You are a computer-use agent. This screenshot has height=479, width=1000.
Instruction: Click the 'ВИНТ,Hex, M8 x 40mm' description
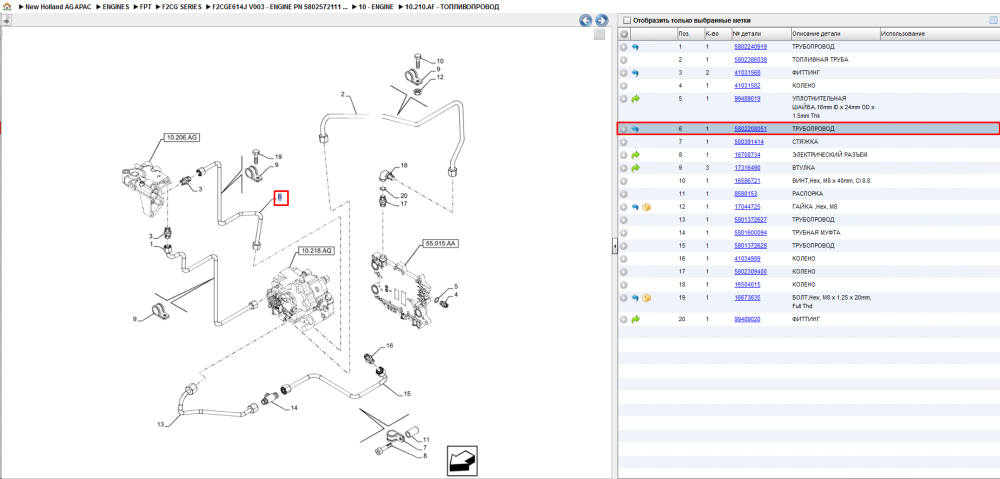coord(831,181)
